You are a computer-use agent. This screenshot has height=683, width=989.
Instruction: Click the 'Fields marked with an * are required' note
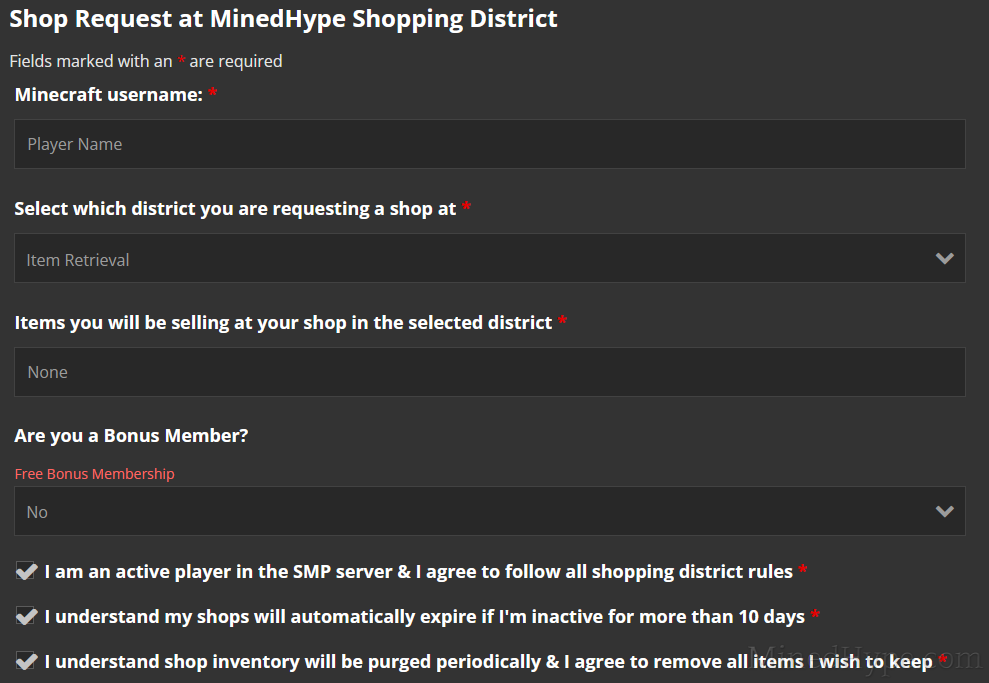[146, 61]
